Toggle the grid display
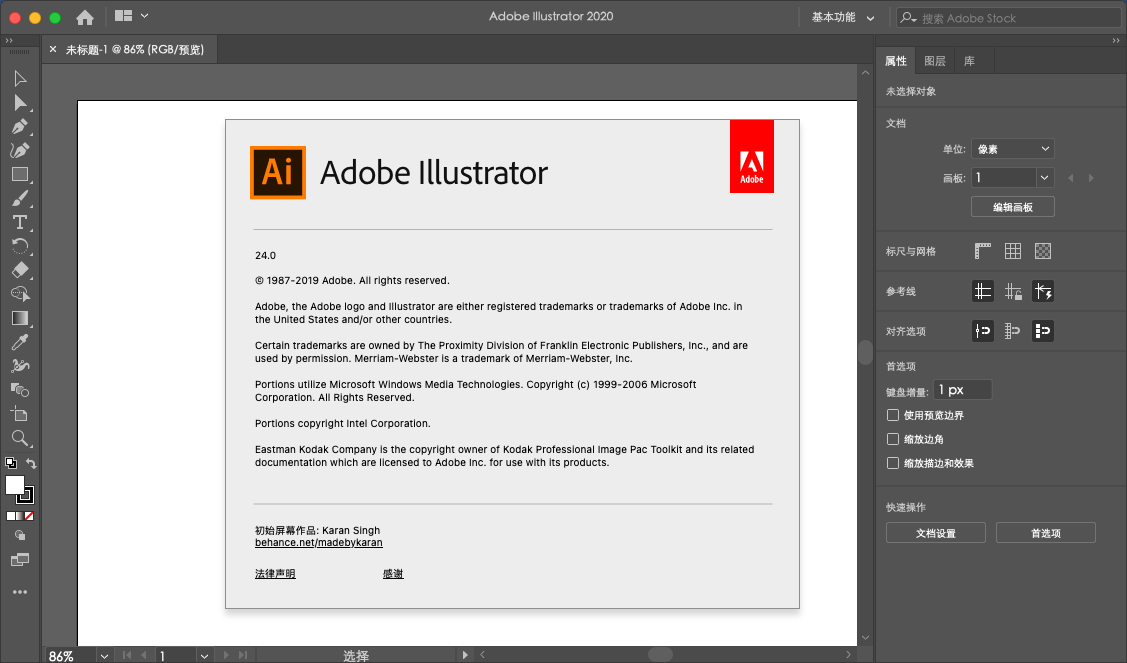This screenshot has width=1127, height=663. (x=1013, y=251)
